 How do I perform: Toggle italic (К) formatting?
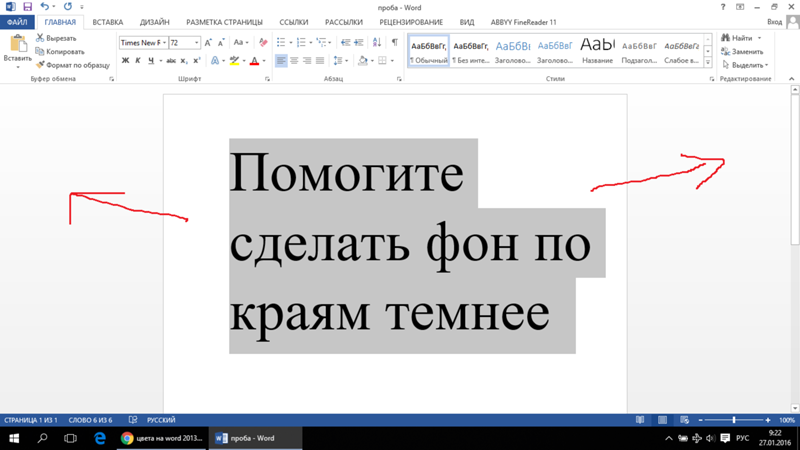138,61
